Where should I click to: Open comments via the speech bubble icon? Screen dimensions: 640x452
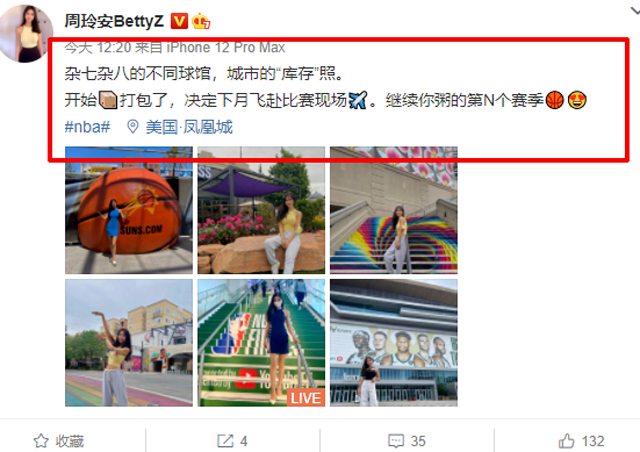396,441
